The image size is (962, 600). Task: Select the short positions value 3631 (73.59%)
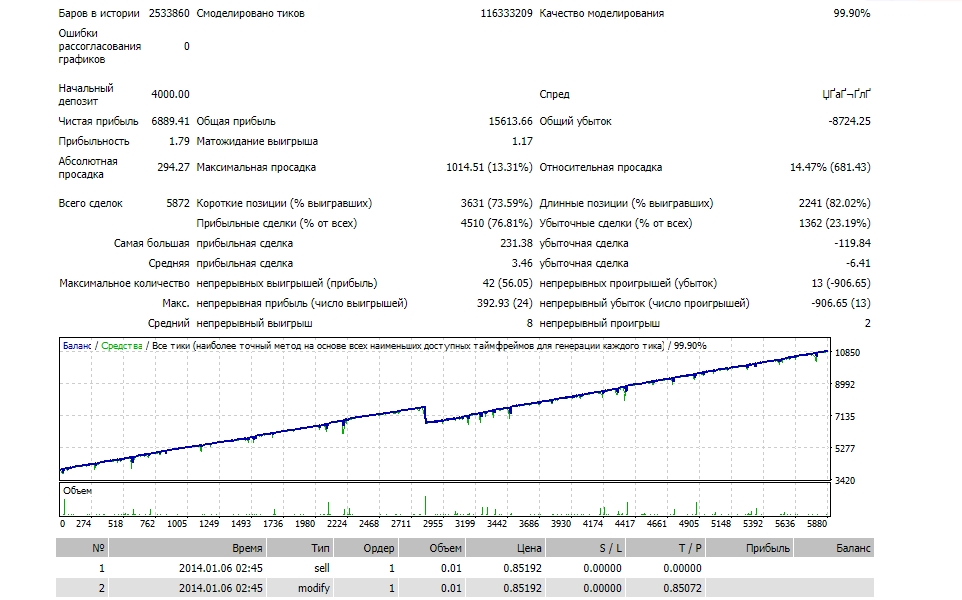point(496,203)
